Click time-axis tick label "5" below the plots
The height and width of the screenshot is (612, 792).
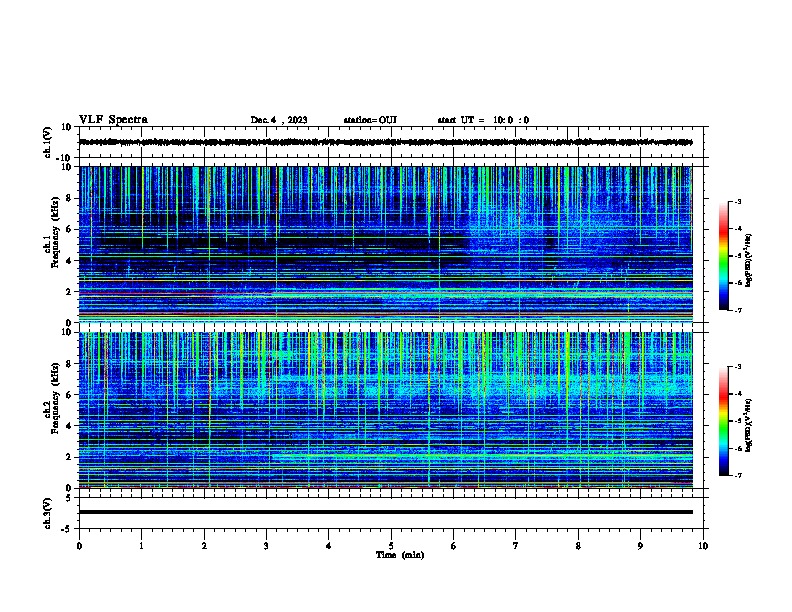(x=391, y=546)
